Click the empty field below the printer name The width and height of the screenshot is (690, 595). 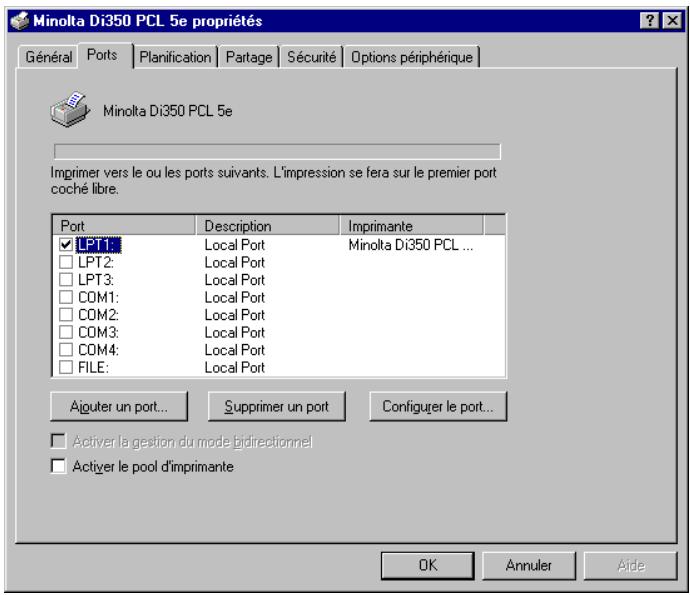click(x=277, y=151)
